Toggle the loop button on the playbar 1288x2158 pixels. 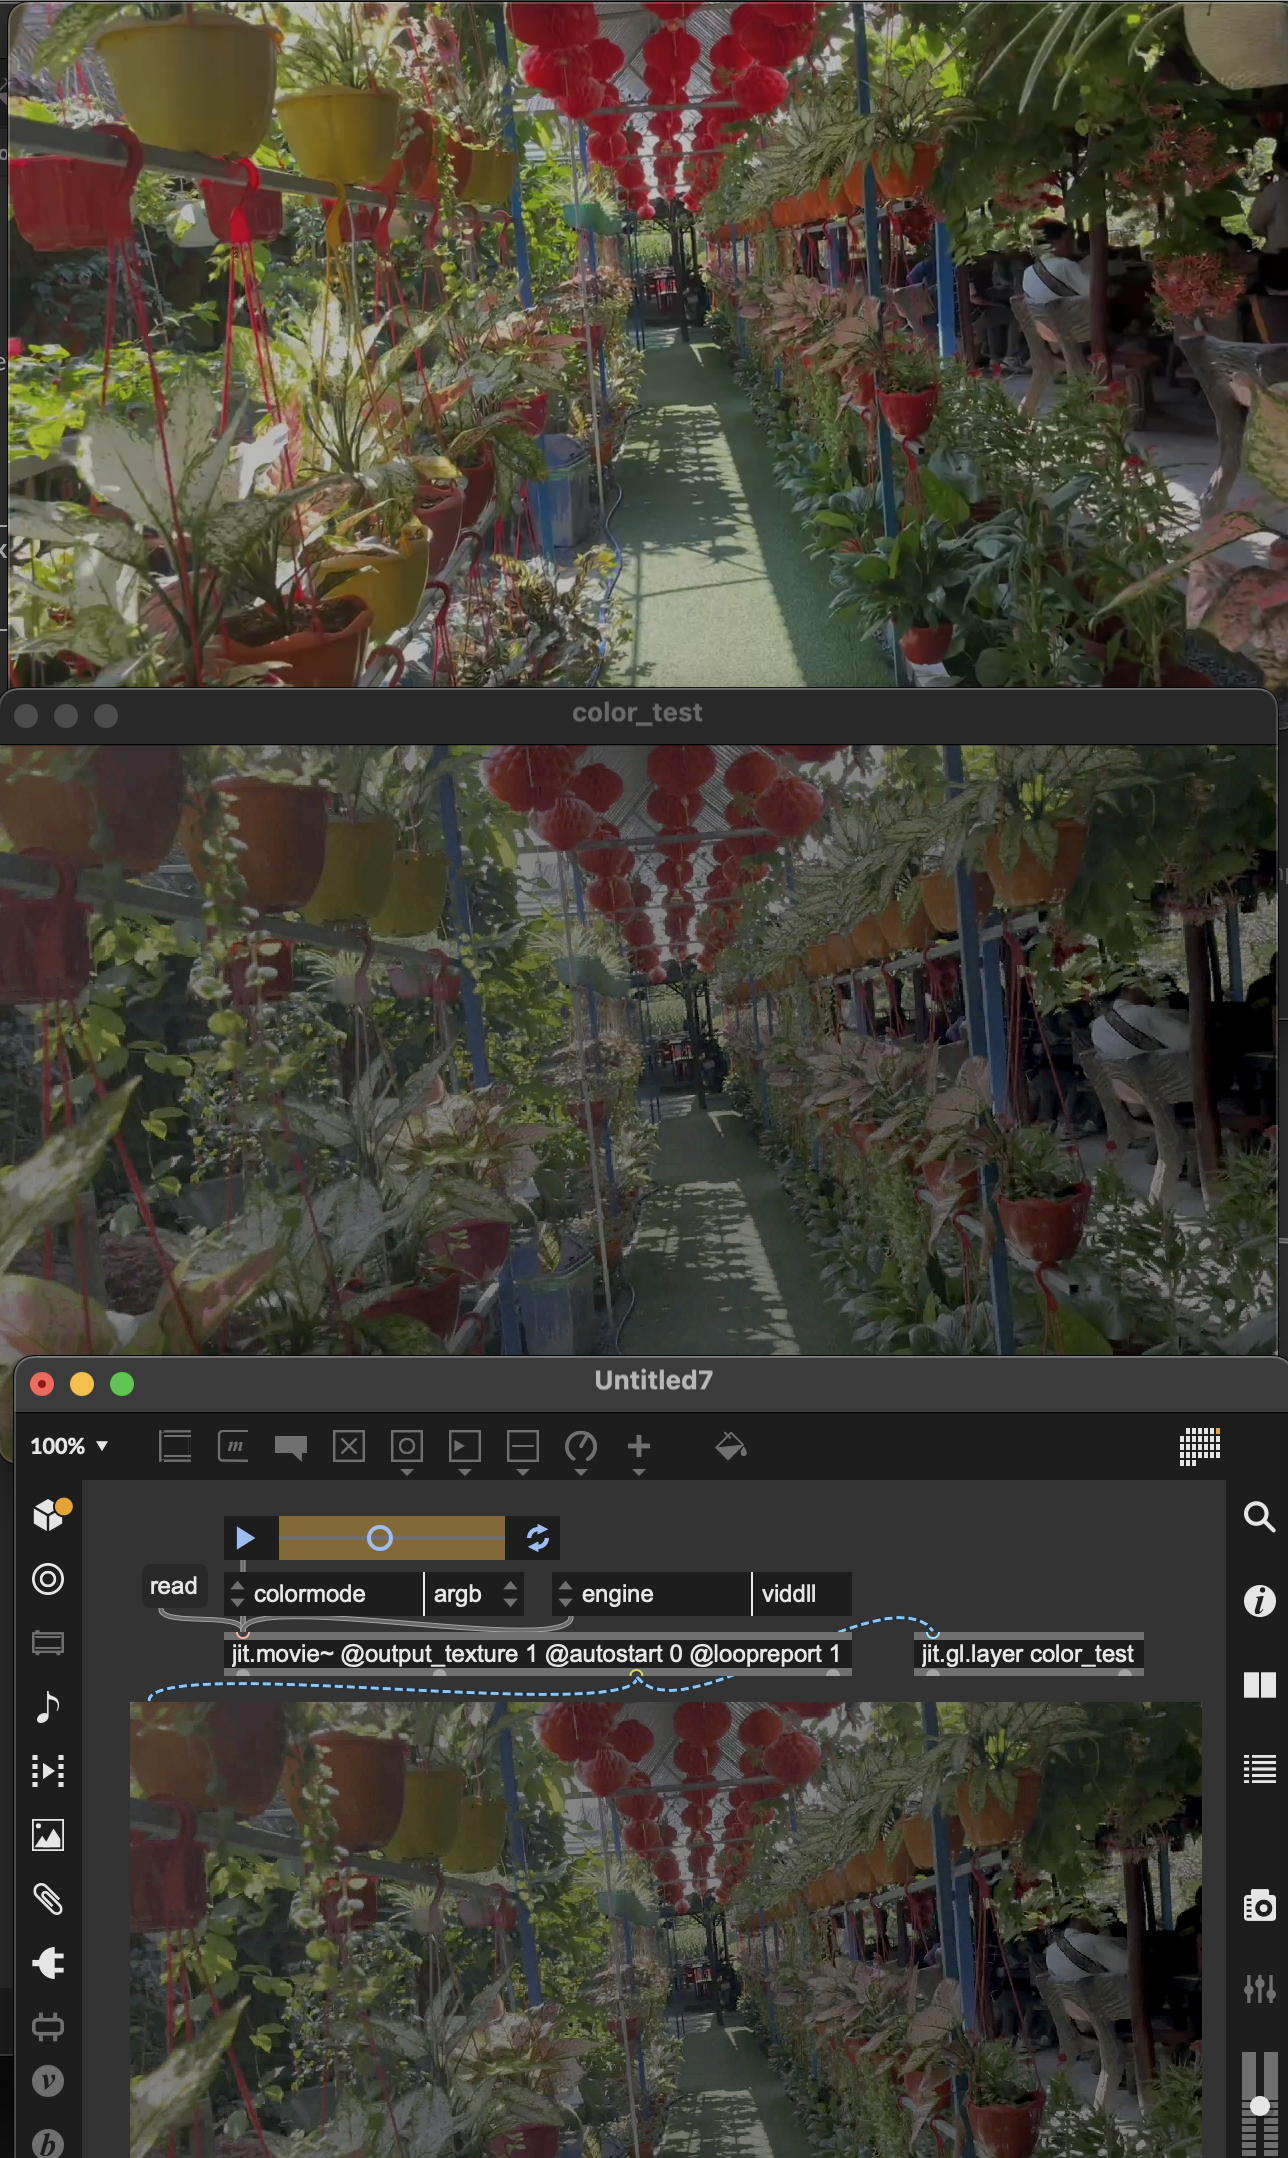click(x=537, y=1538)
